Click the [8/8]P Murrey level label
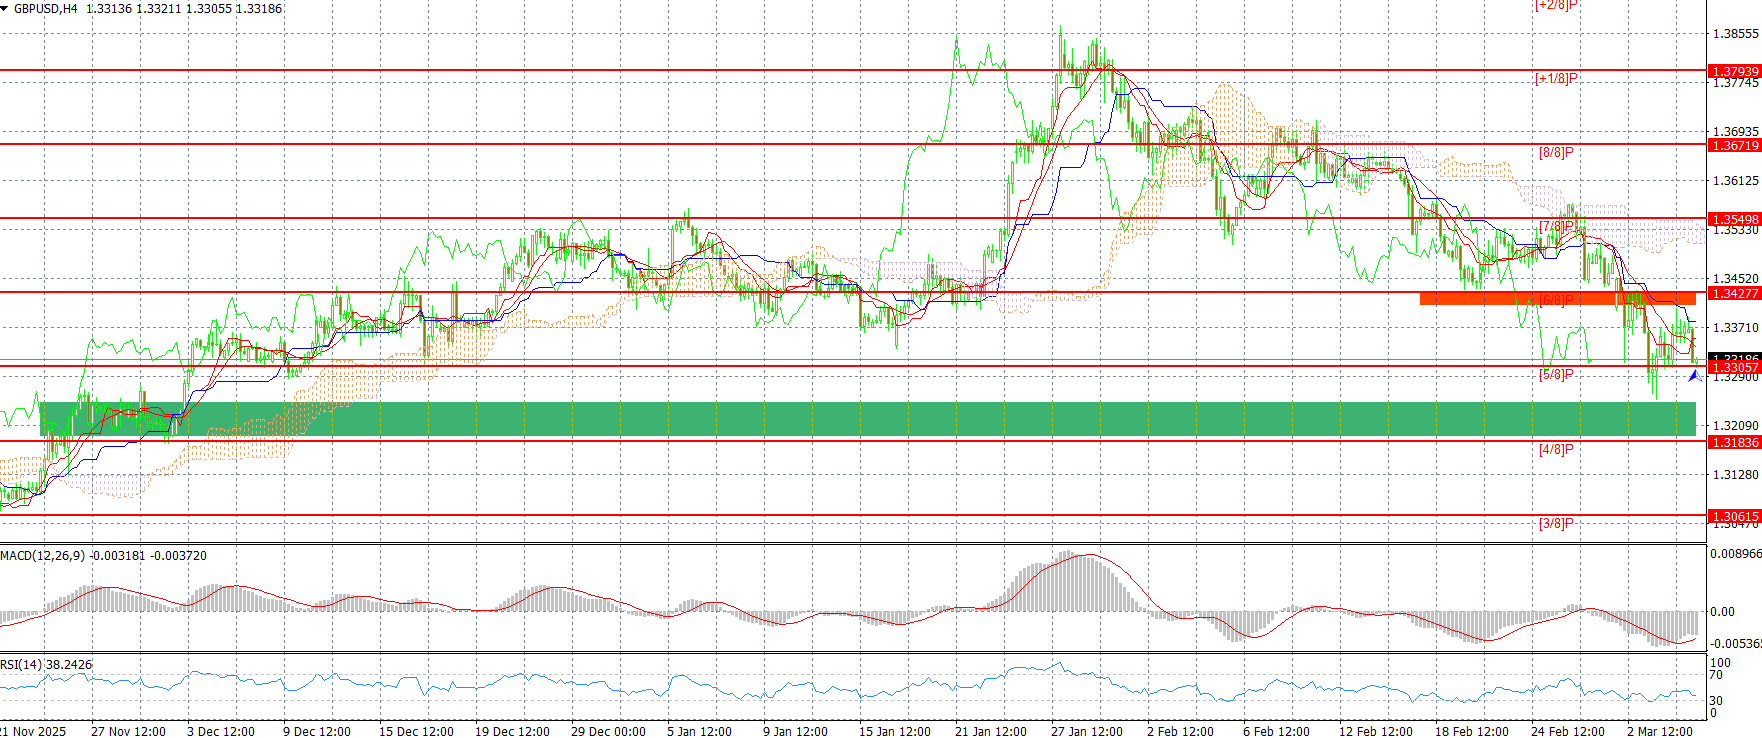 coord(1556,152)
